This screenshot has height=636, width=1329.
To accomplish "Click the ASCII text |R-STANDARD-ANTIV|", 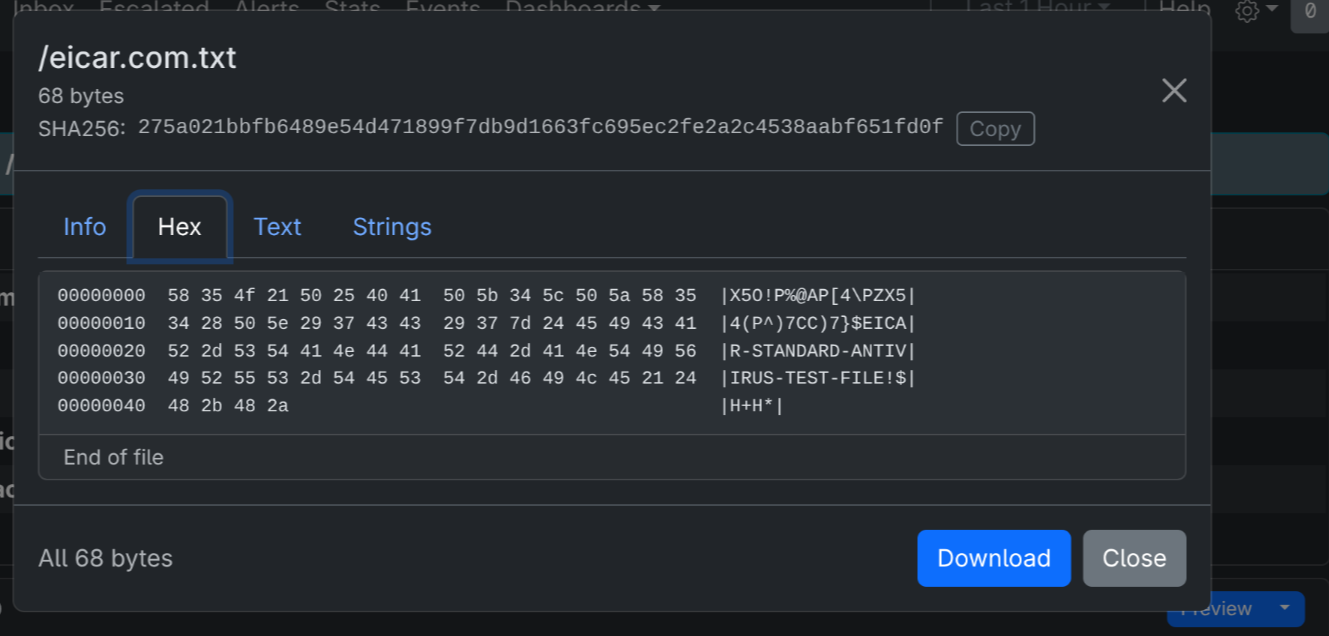I will 818,351.
